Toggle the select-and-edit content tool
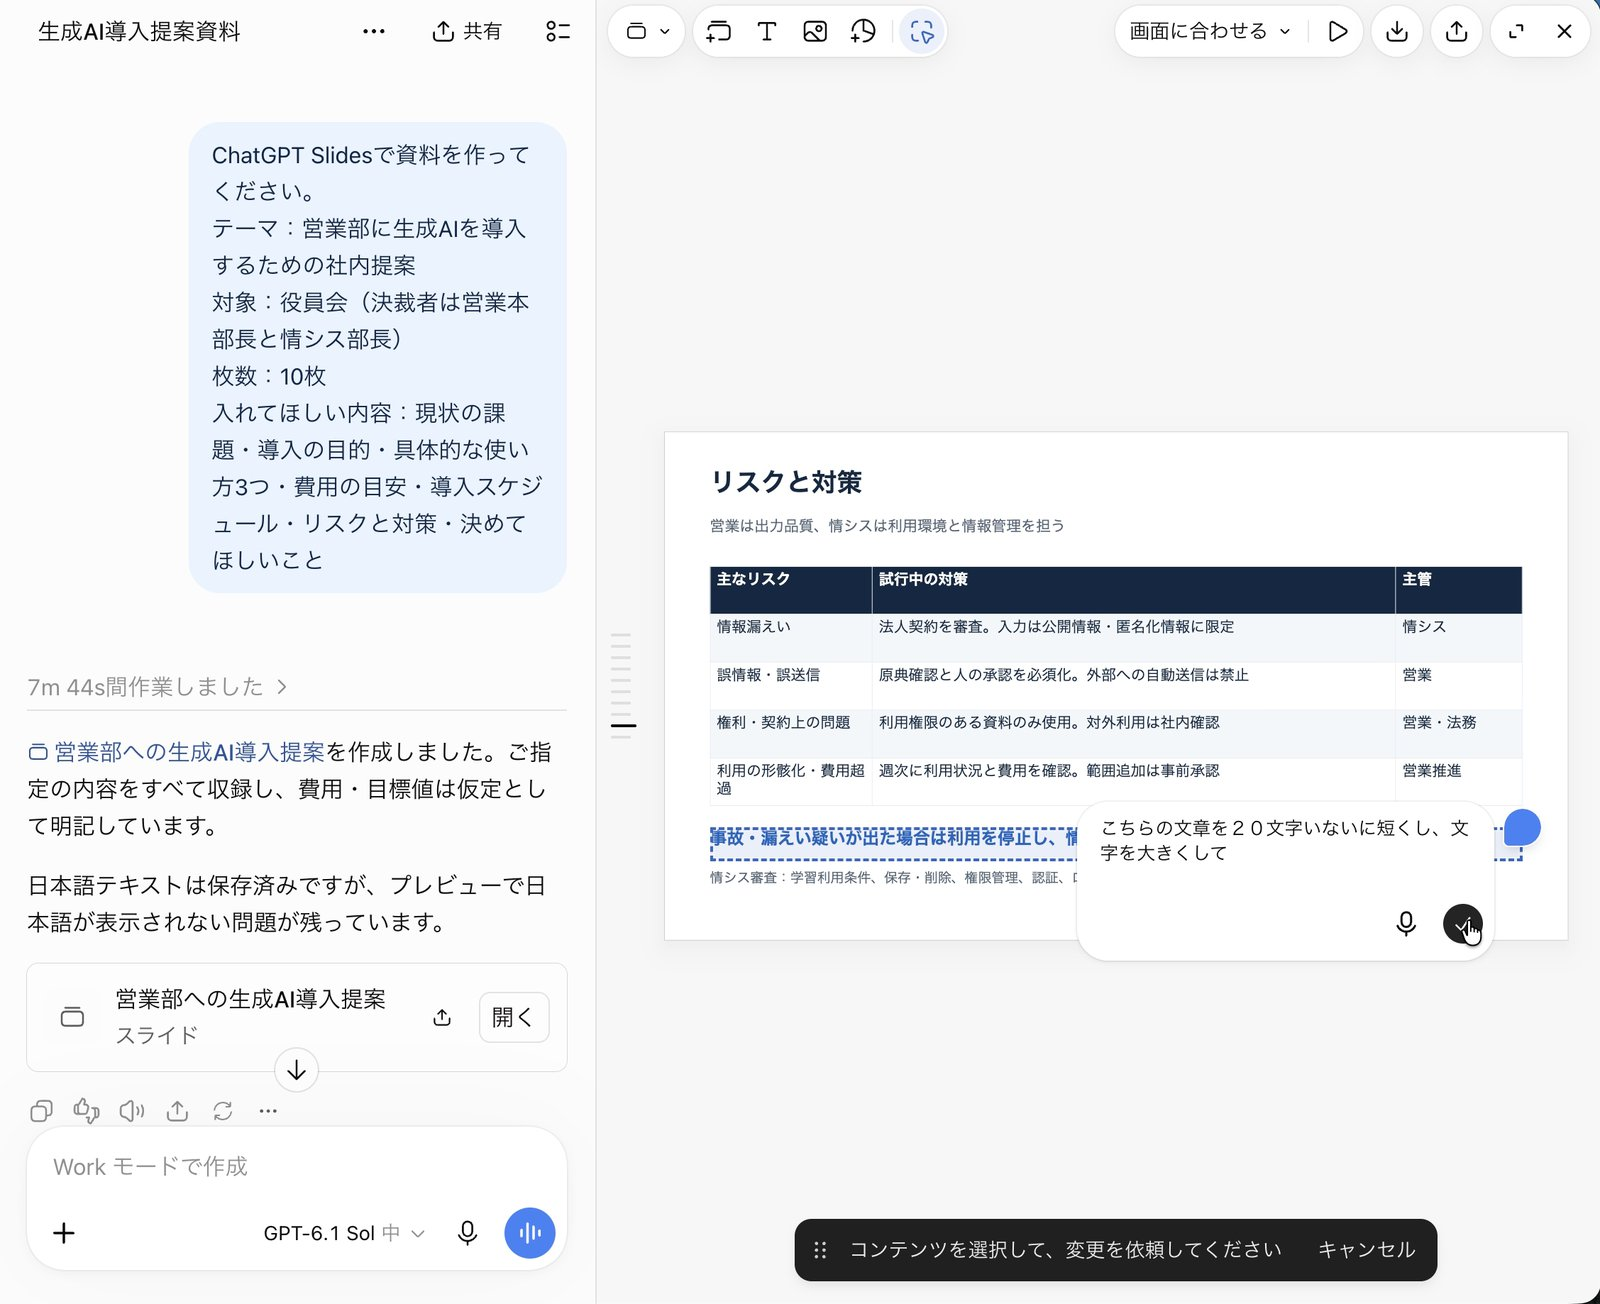 [921, 31]
